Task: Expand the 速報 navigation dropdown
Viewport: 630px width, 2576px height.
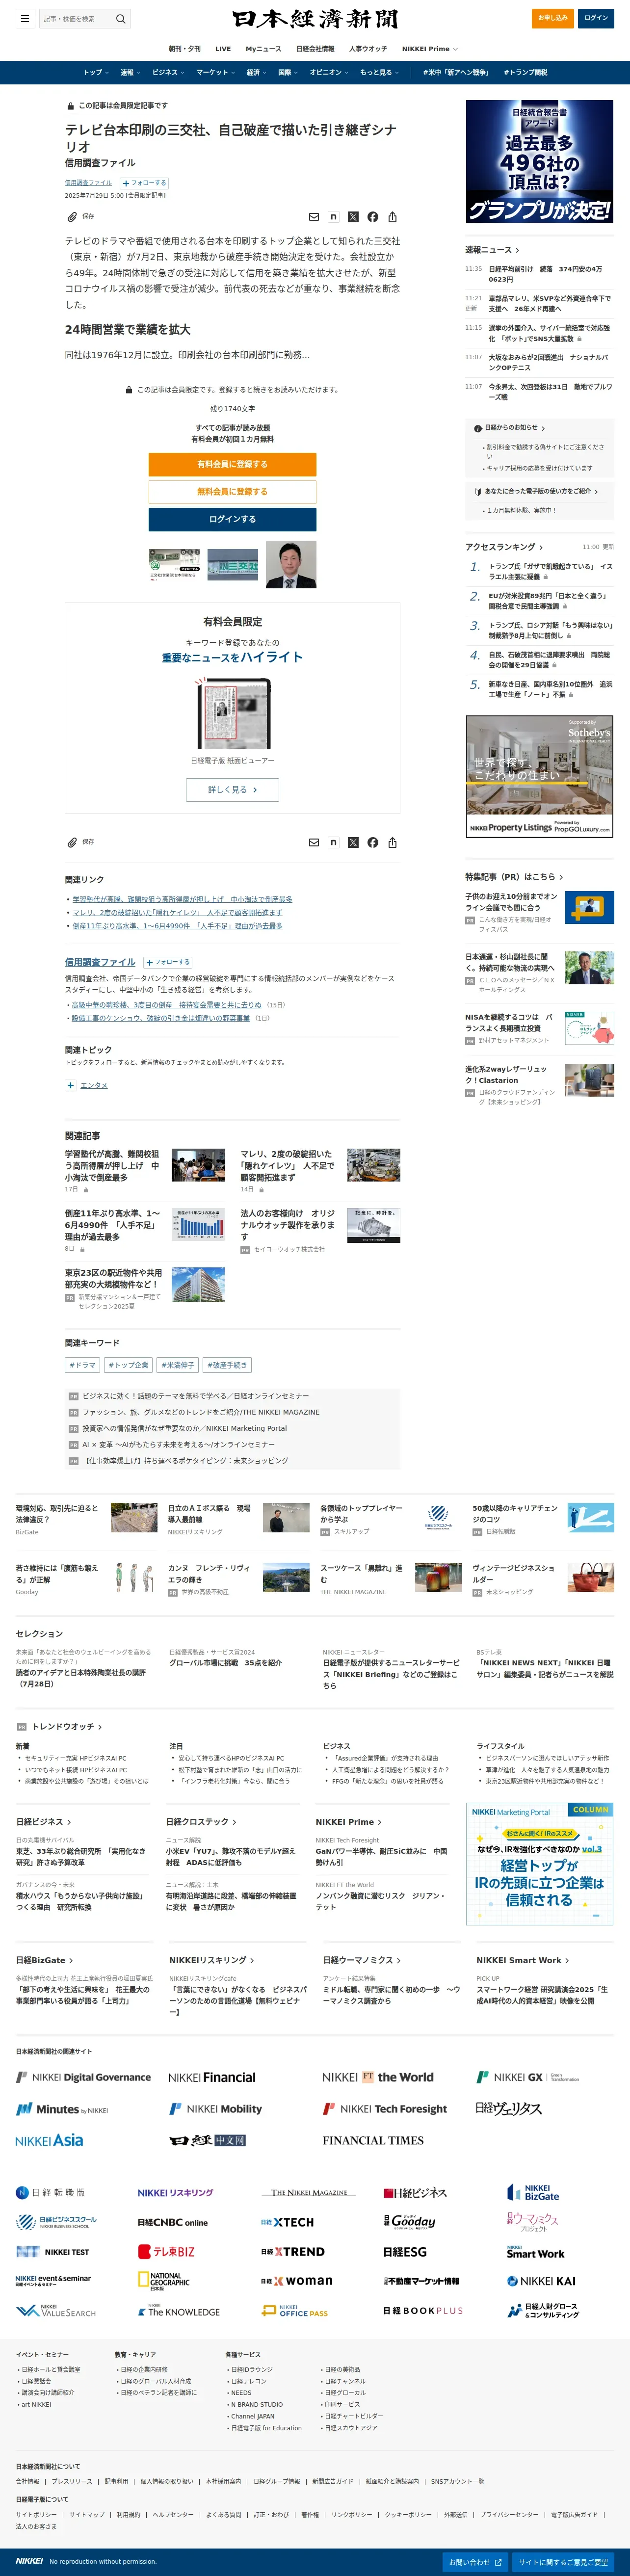Action: coord(131,72)
